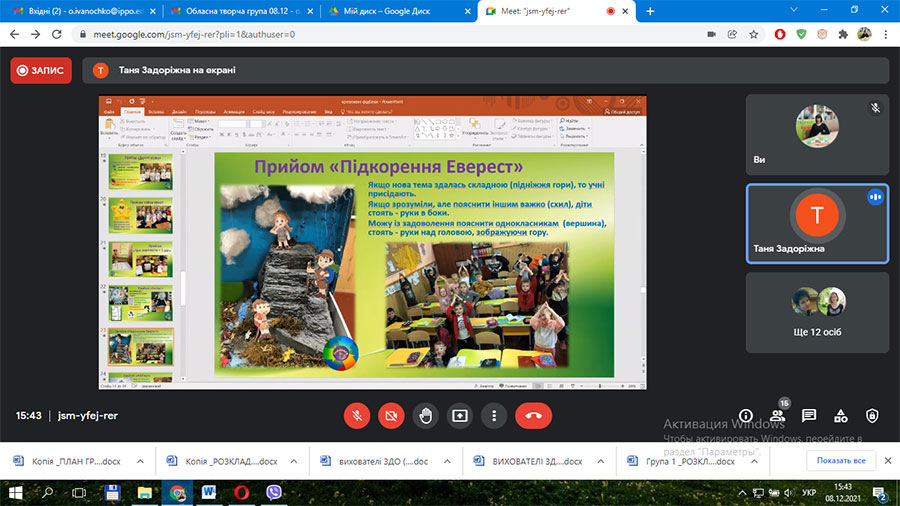The height and width of the screenshot is (506, 900).
Task: Expand options for Група 1 _РОЗКЛ download
Action: click(754, 461)
